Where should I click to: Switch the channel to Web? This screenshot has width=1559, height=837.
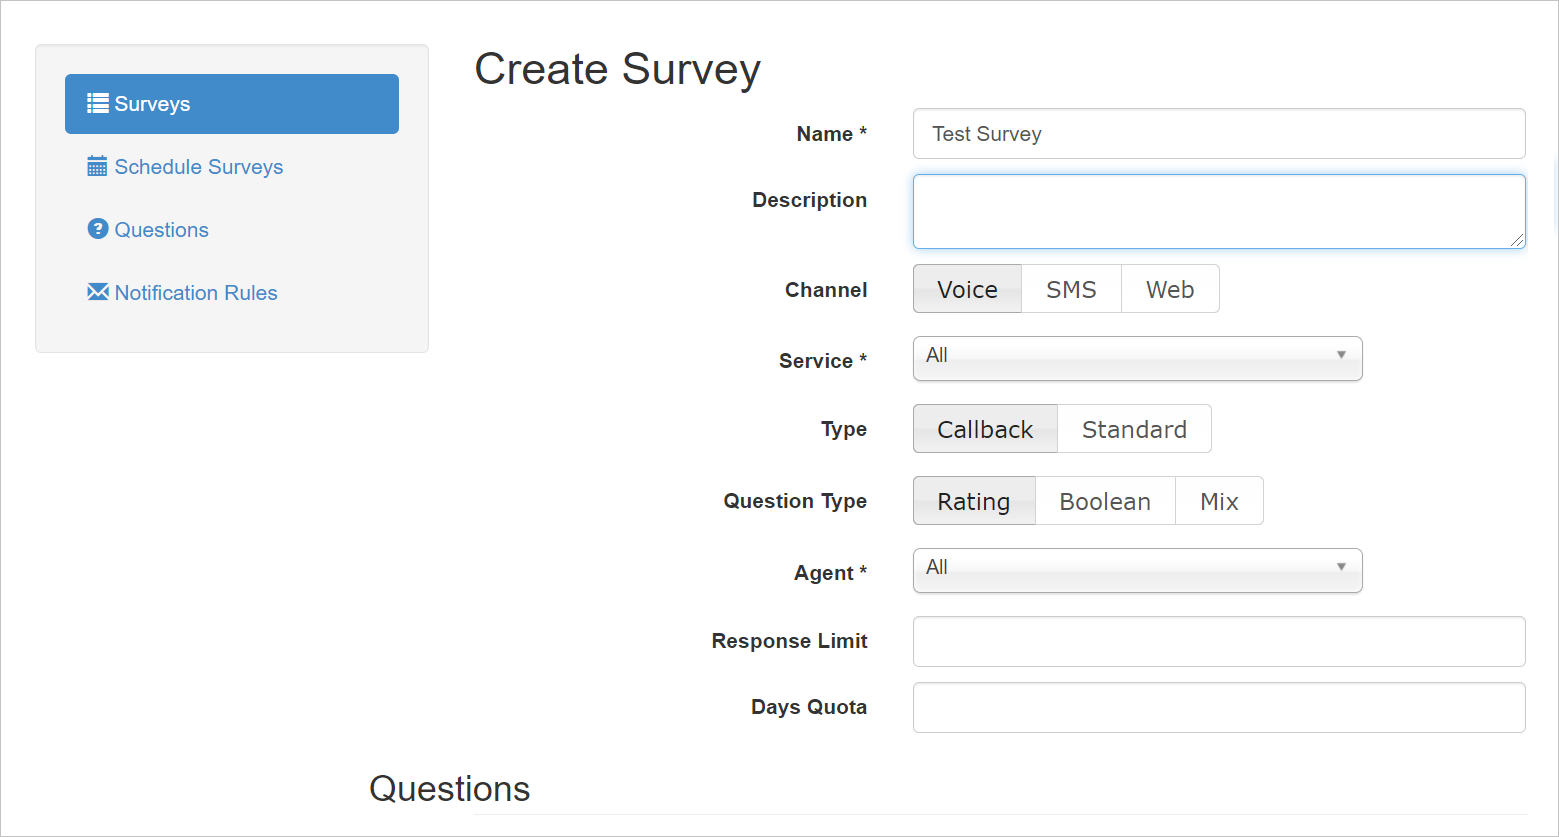pyautogui.click(x=1170, y=288)
